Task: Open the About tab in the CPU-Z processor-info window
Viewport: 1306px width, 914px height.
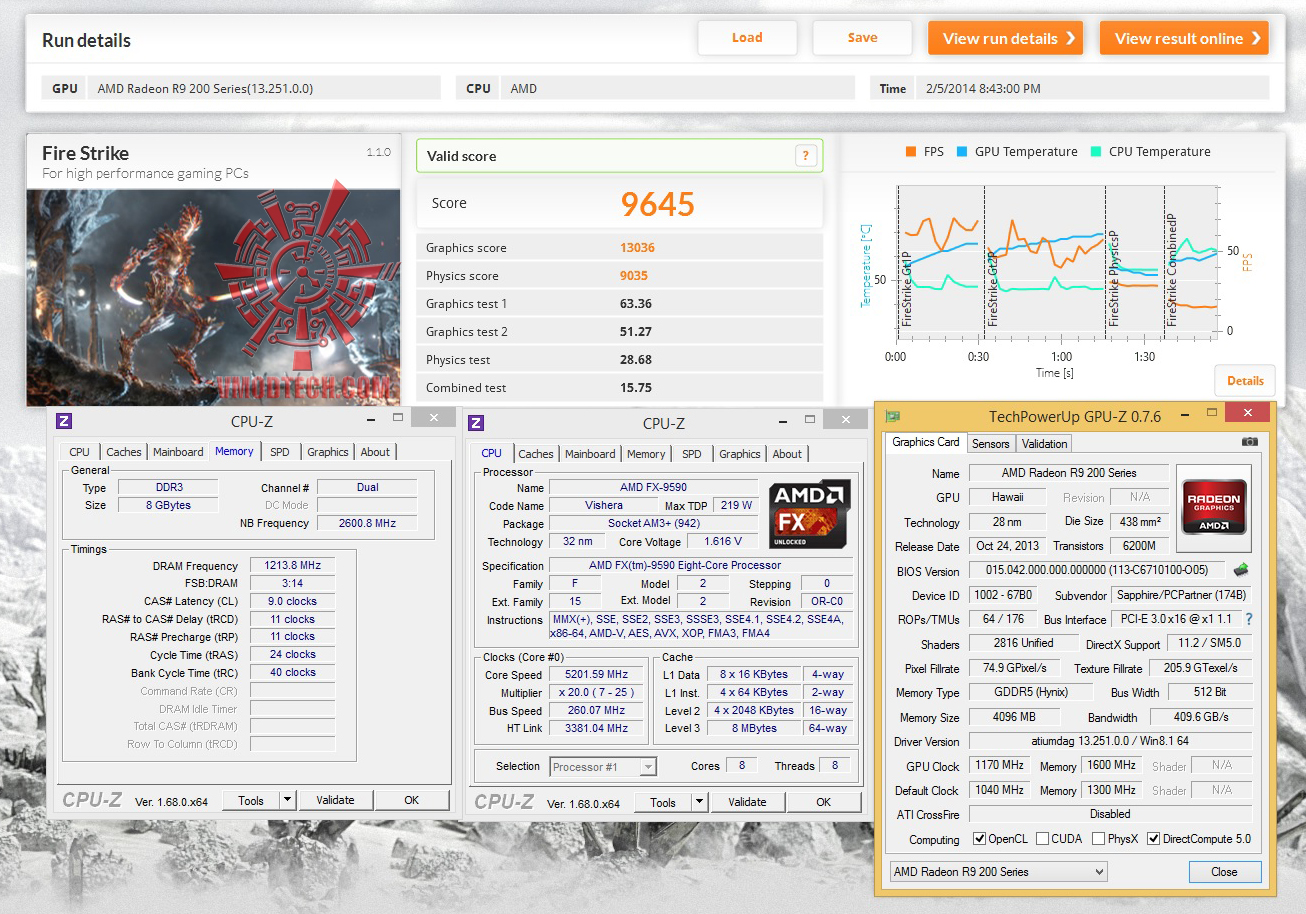Action: 787,454
